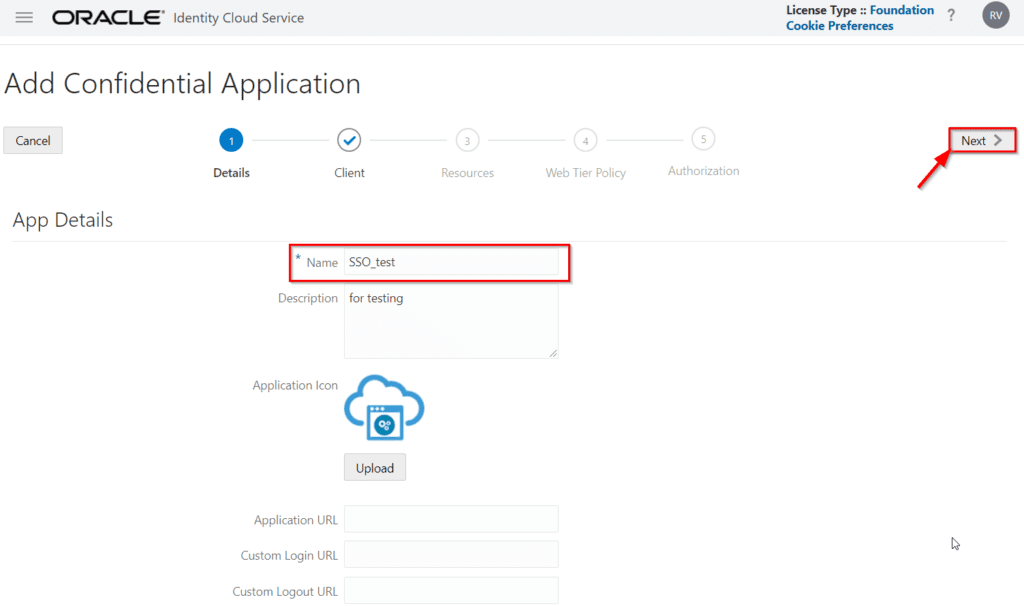Select the Custom Login URL field

(x=451, y=555)
